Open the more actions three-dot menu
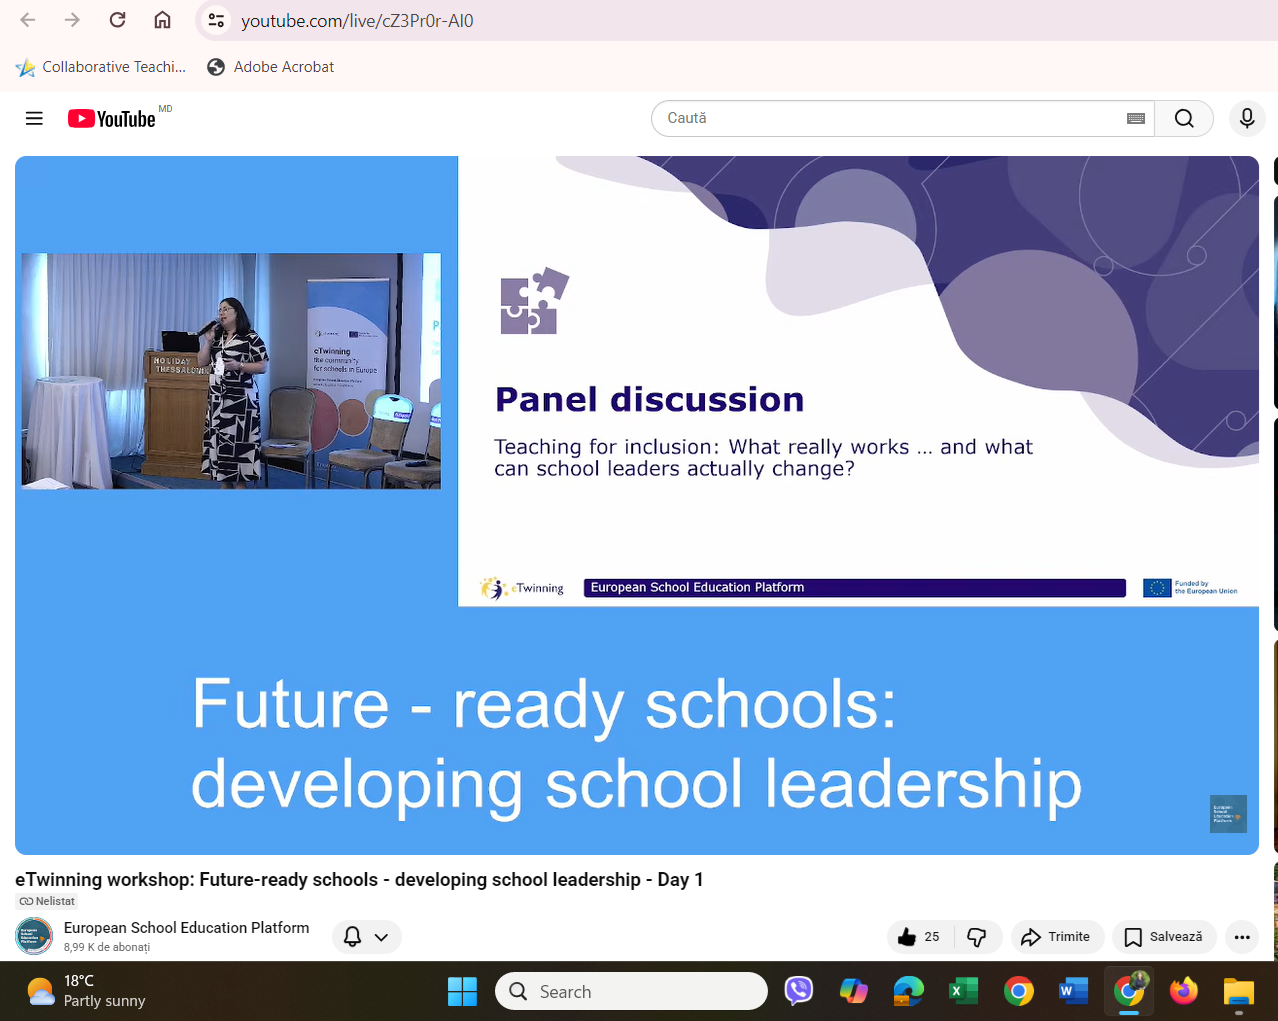The height and width of the screenshot is (1021, 1278). point(1242,937)
